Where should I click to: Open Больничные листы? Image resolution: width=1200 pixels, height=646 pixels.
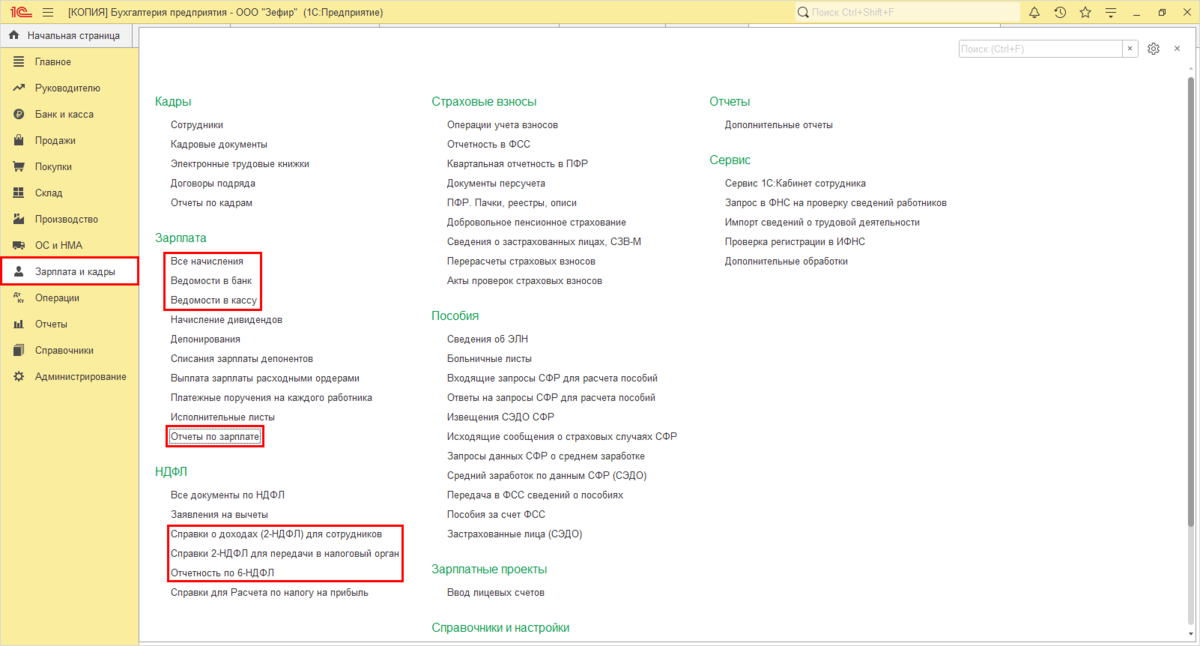pyautogui.click(x=489, y=359)
